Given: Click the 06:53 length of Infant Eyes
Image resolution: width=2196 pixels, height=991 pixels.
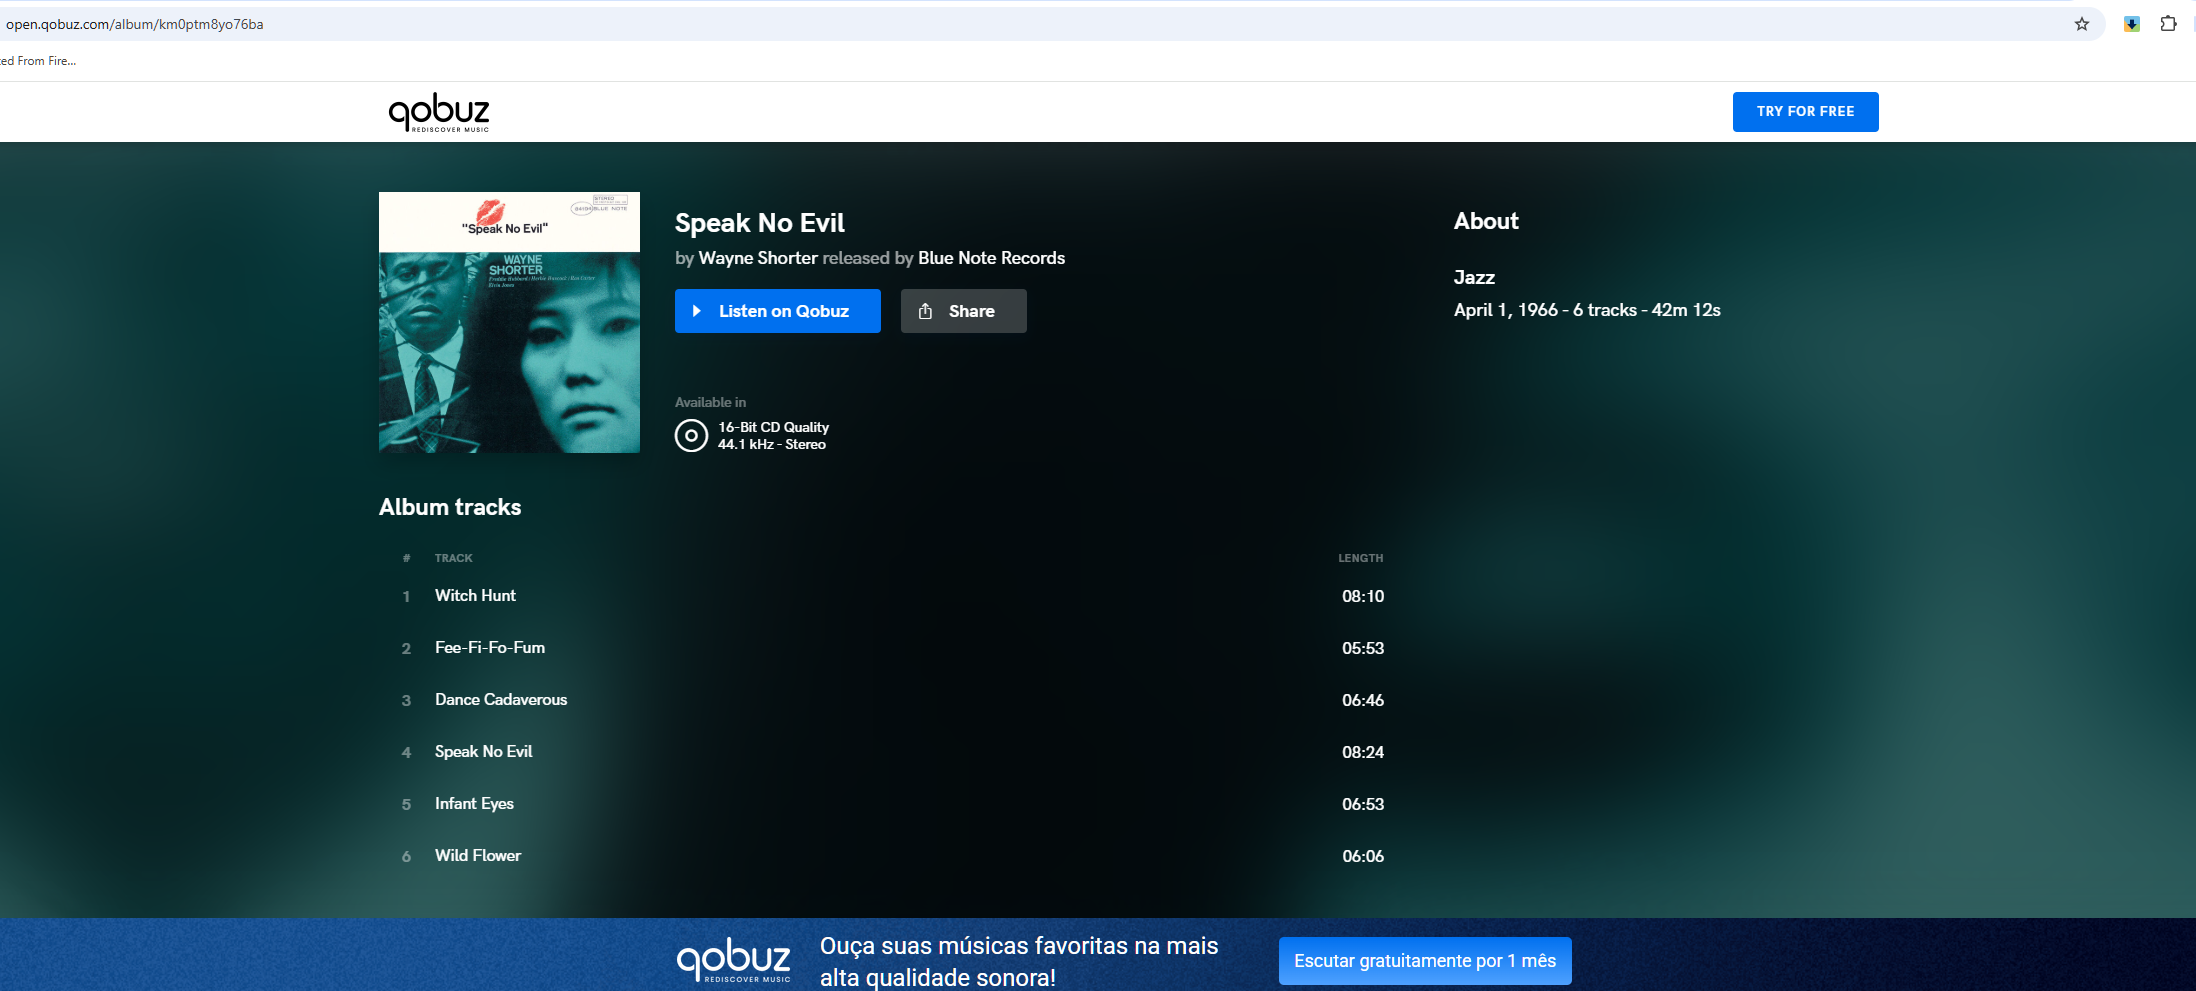Looking at the screenshot, I should click(1363, 804).
